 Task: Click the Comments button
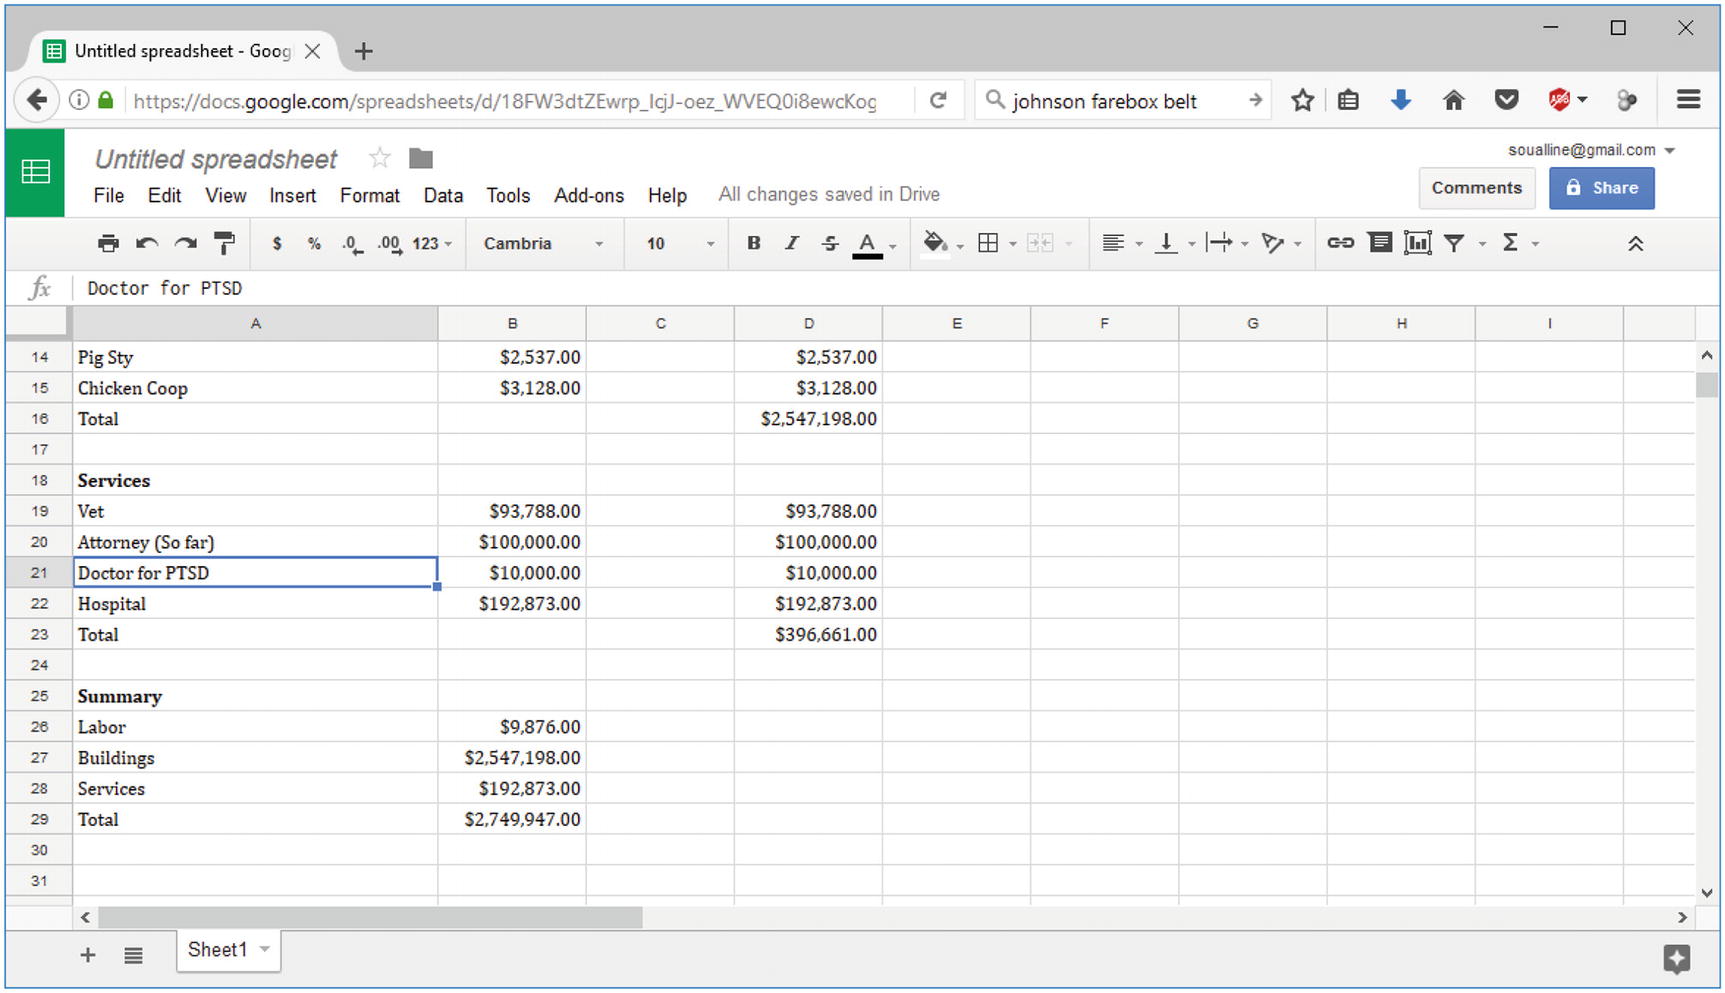pyautogui.click(x=1476, y=188)
